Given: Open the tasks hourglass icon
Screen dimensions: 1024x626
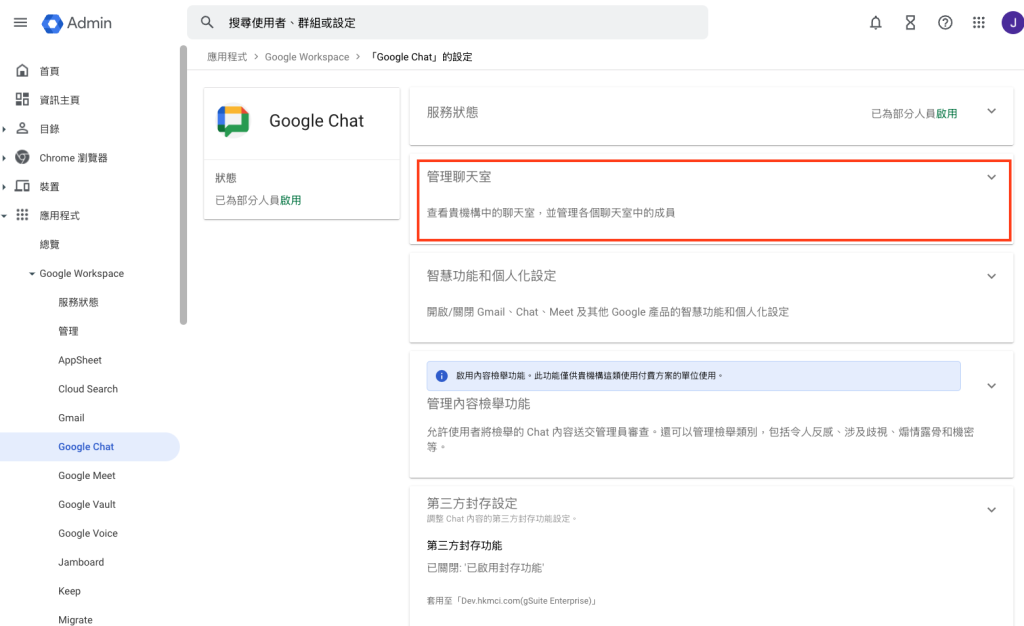Looking at the screenshot, I should [x=910, y=23].
